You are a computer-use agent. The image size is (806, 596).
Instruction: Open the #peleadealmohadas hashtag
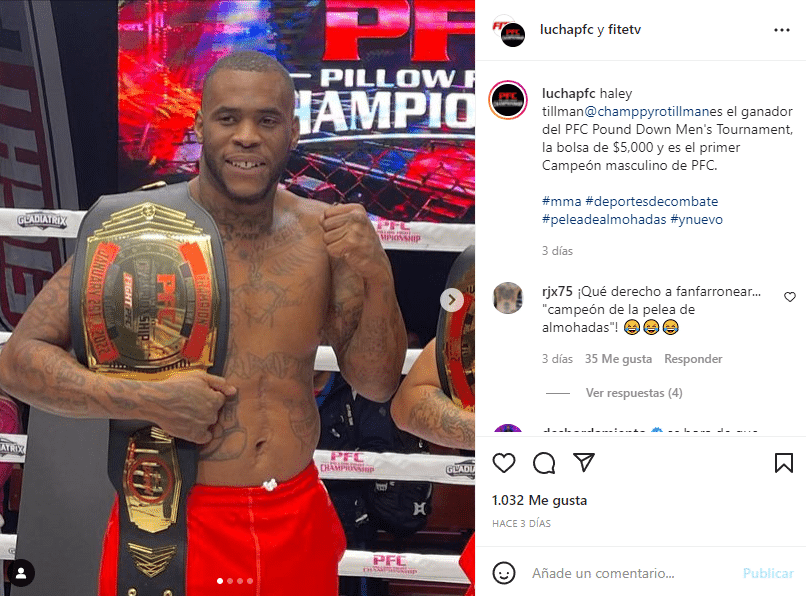coord(604,220)
